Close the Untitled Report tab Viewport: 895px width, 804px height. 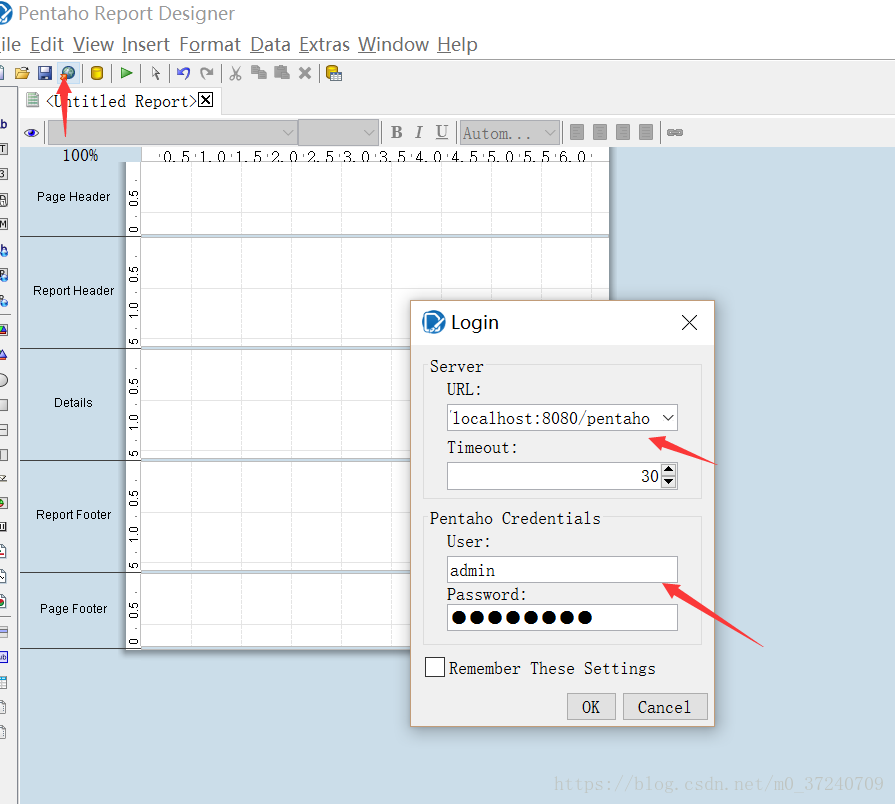(205, 100)
